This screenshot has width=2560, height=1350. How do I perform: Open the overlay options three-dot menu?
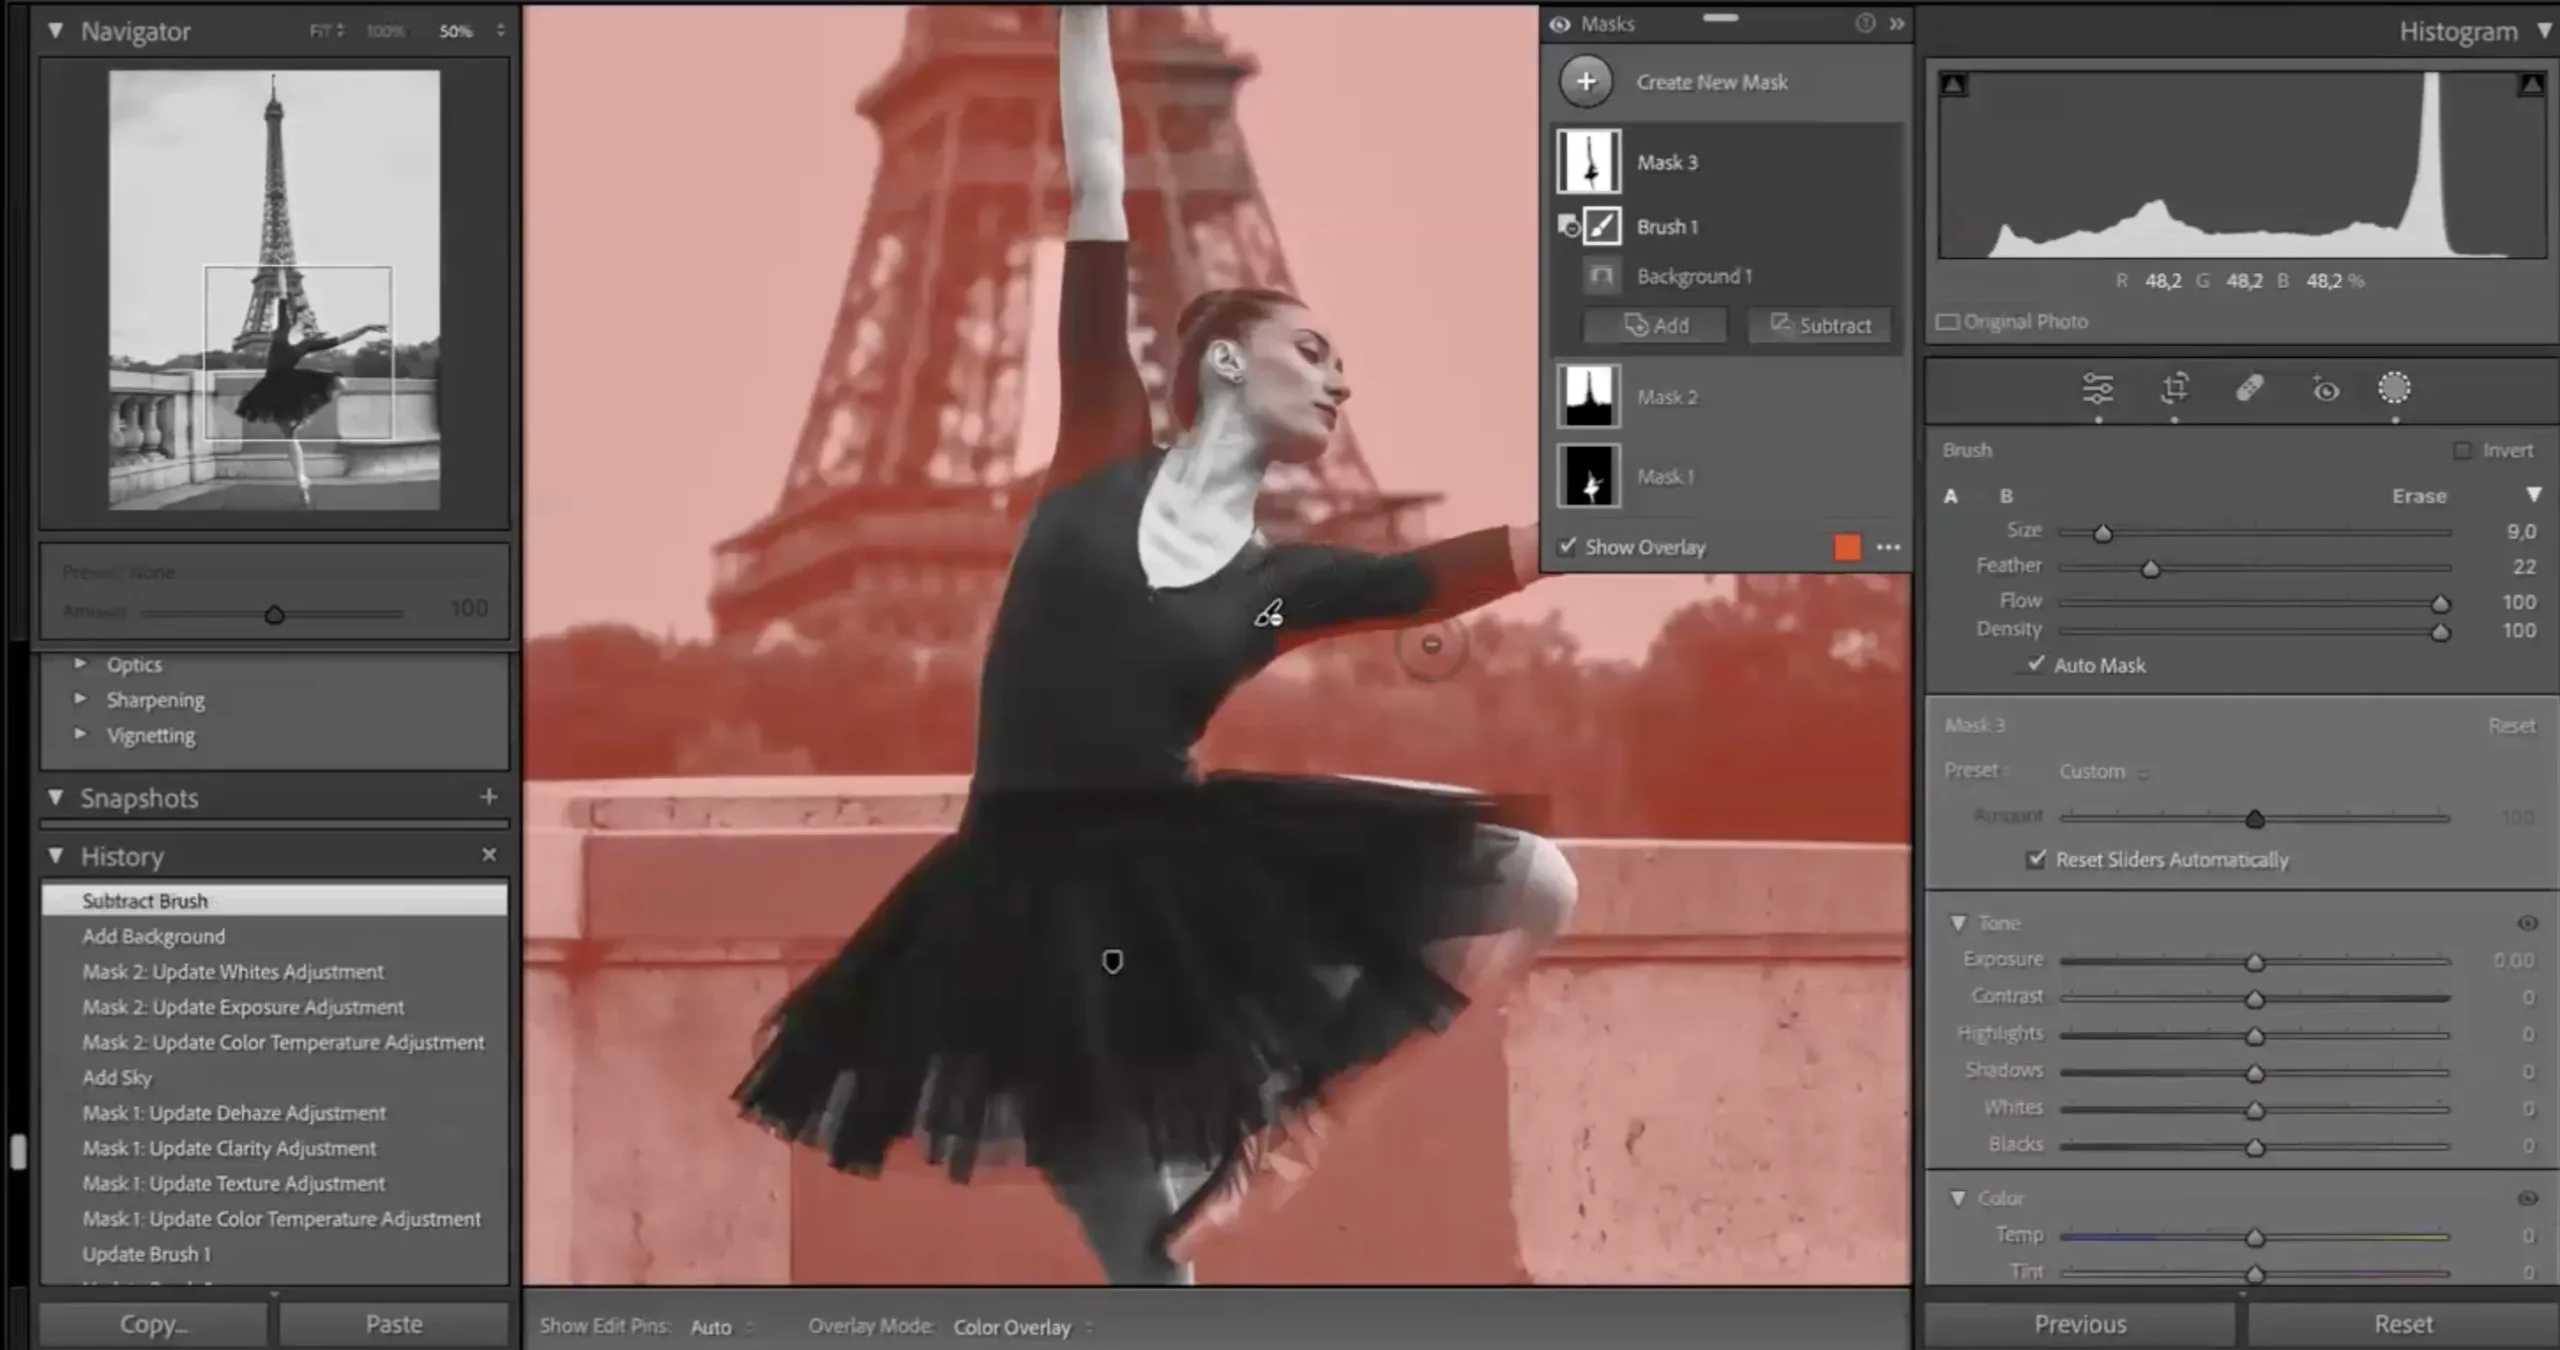click(x=1889, y=547)
